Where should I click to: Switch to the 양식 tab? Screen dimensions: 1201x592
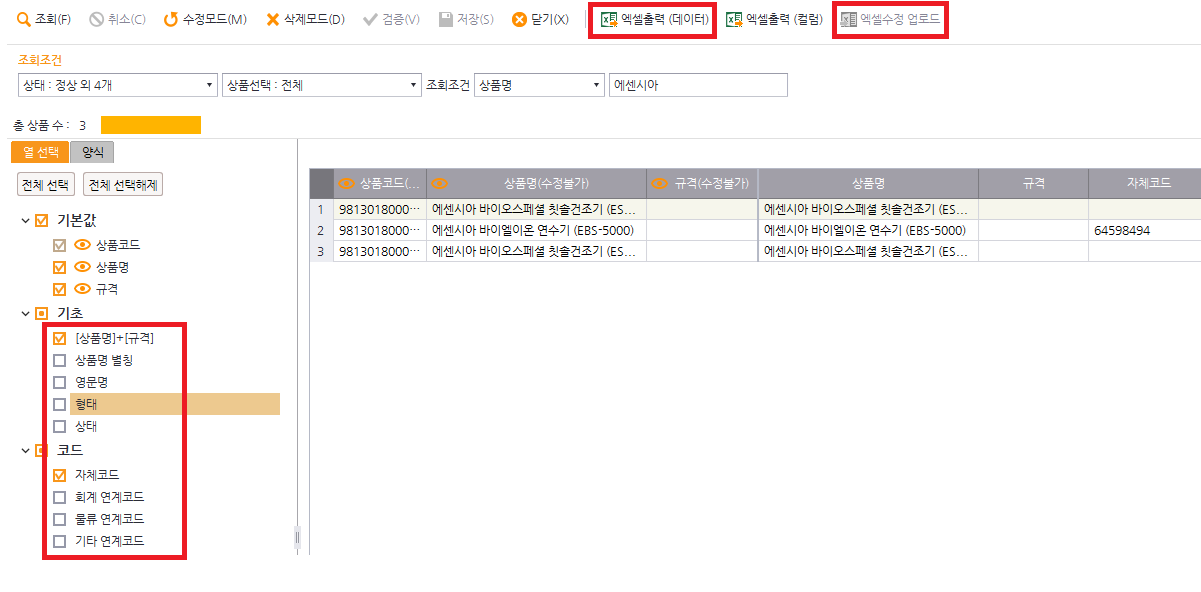point(93,152)
